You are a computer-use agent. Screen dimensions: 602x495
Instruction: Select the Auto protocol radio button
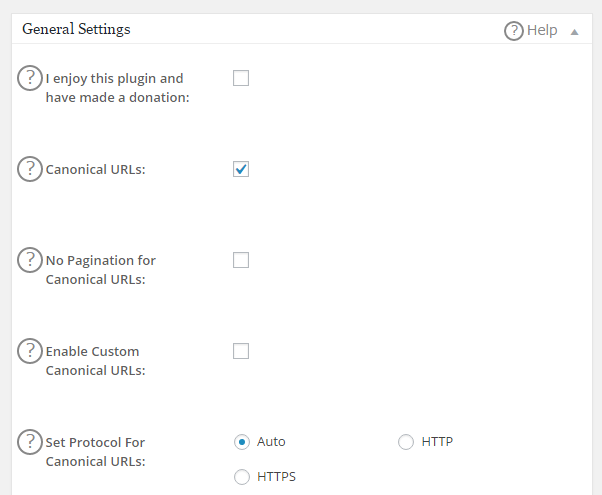241,442
